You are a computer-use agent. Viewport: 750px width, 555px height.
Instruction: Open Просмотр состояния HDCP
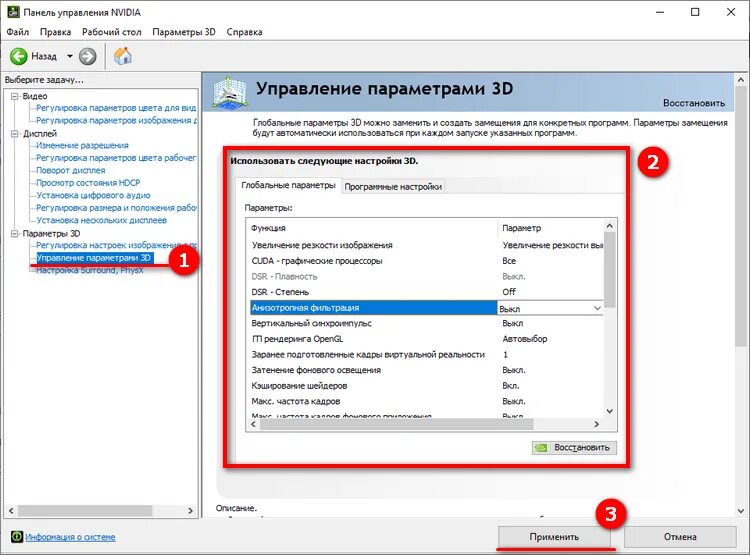(x=88, y=183)
